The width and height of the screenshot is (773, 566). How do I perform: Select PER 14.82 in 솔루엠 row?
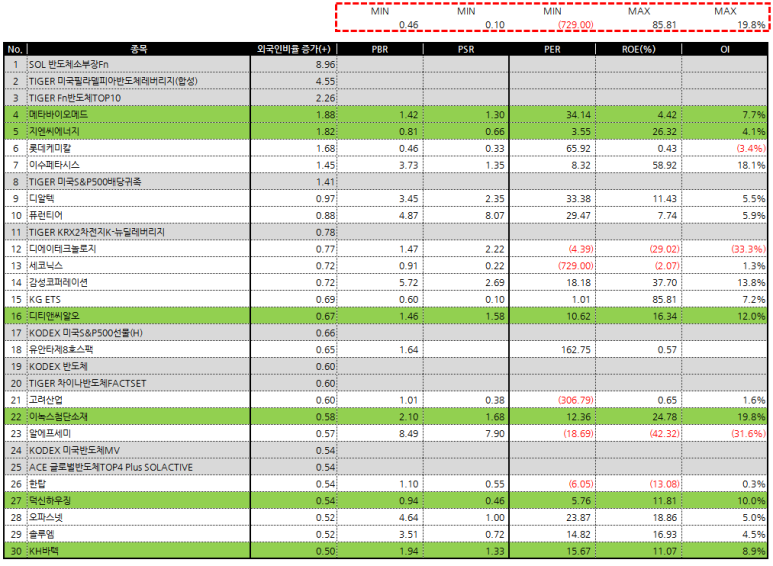point(578,534)
